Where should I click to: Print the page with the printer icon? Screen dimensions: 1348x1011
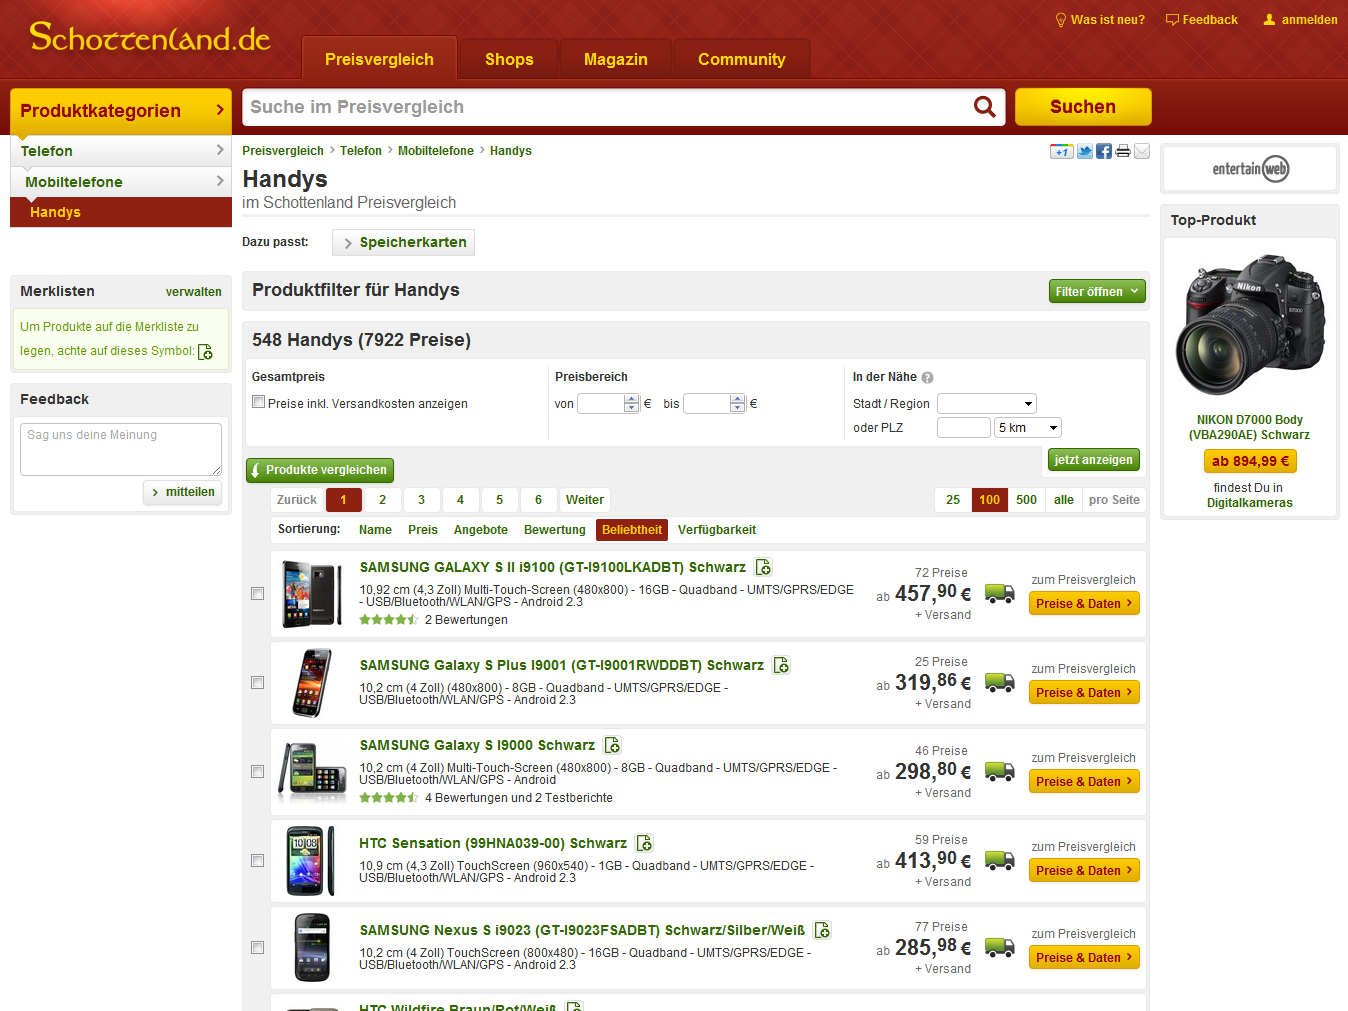click(1123, 151)
